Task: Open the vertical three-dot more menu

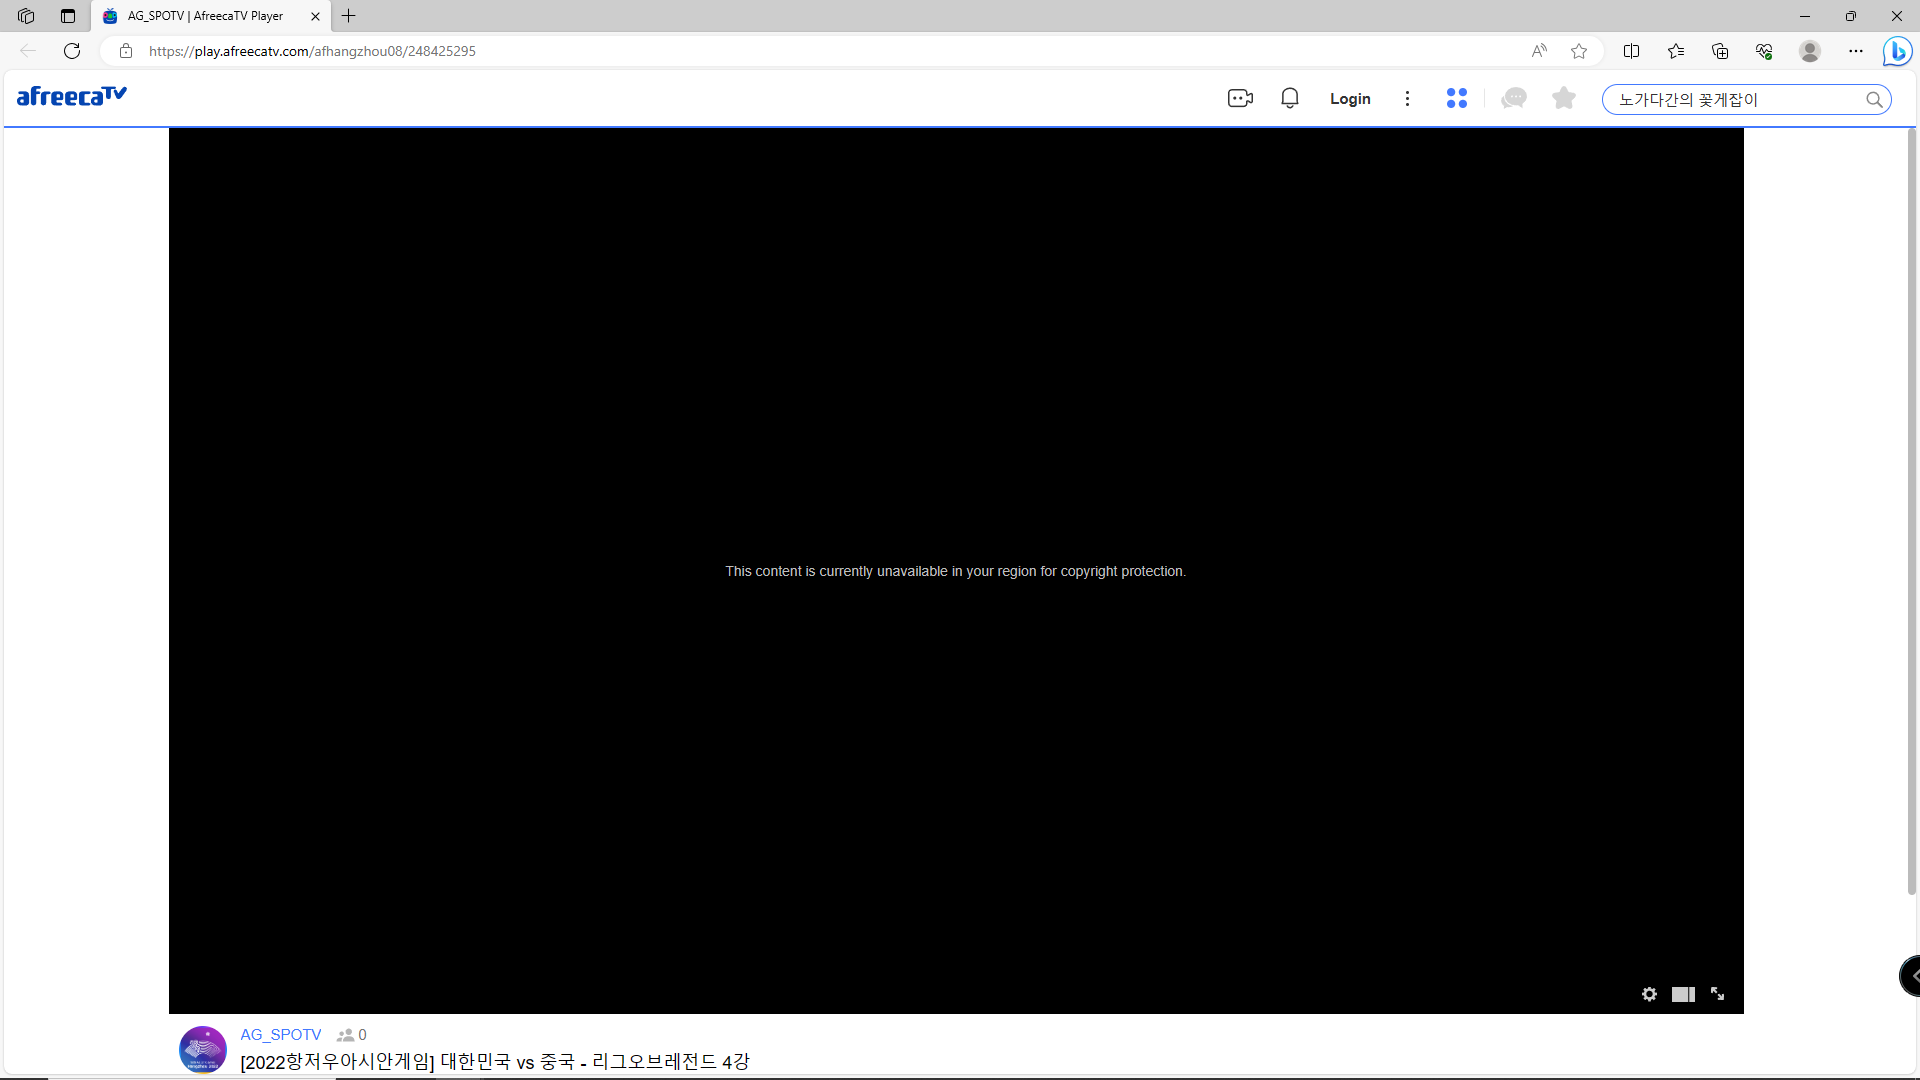Action: 1407,98
